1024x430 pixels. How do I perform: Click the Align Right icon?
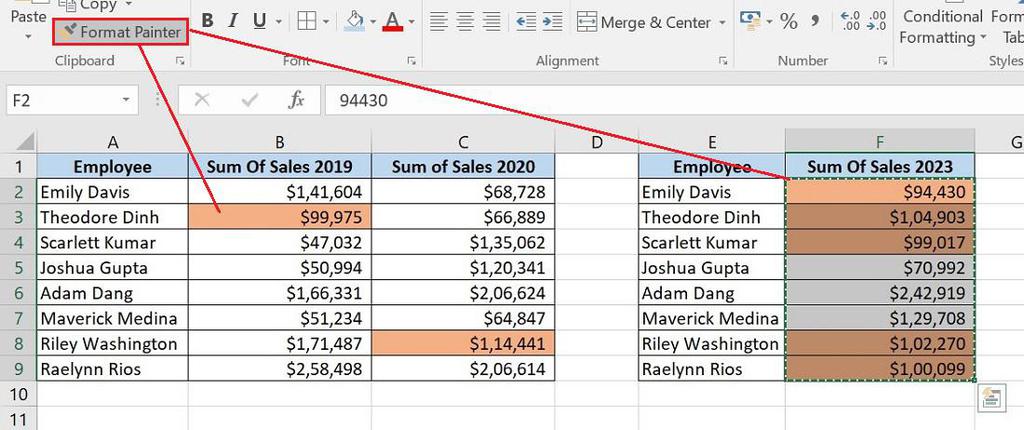coord(491,22)
